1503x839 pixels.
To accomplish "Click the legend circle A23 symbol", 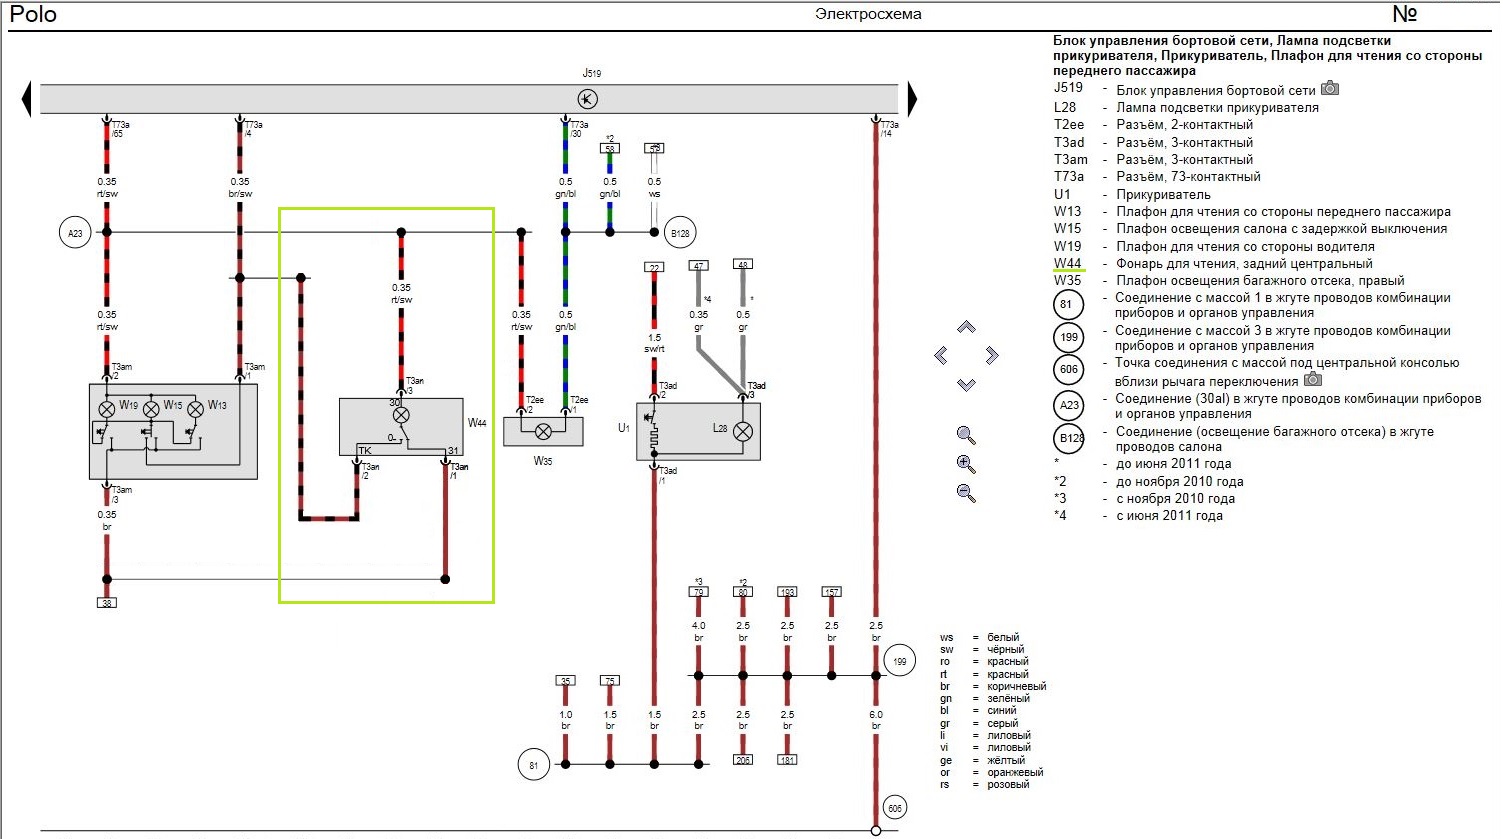I will click(x=1069, y=405).
